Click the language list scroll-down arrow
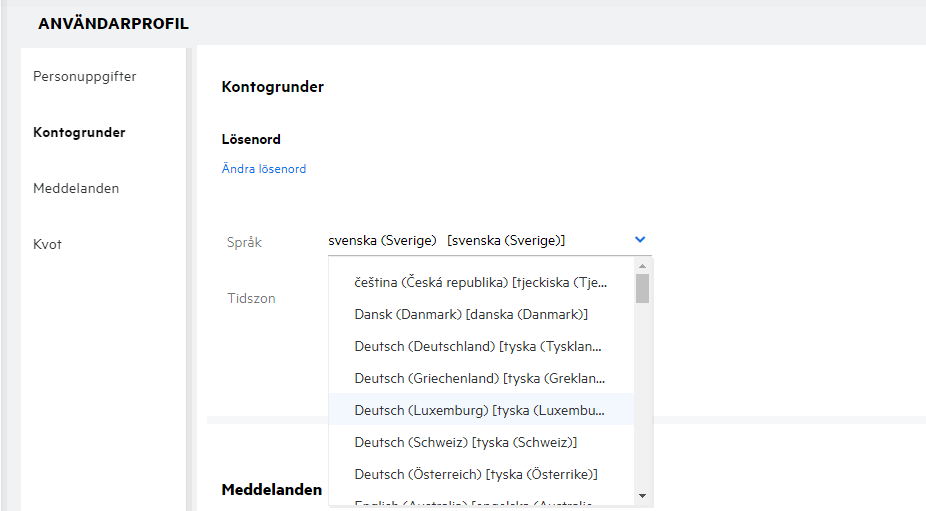This screenshot has height=511, width=926. click(x=642, y=495)
